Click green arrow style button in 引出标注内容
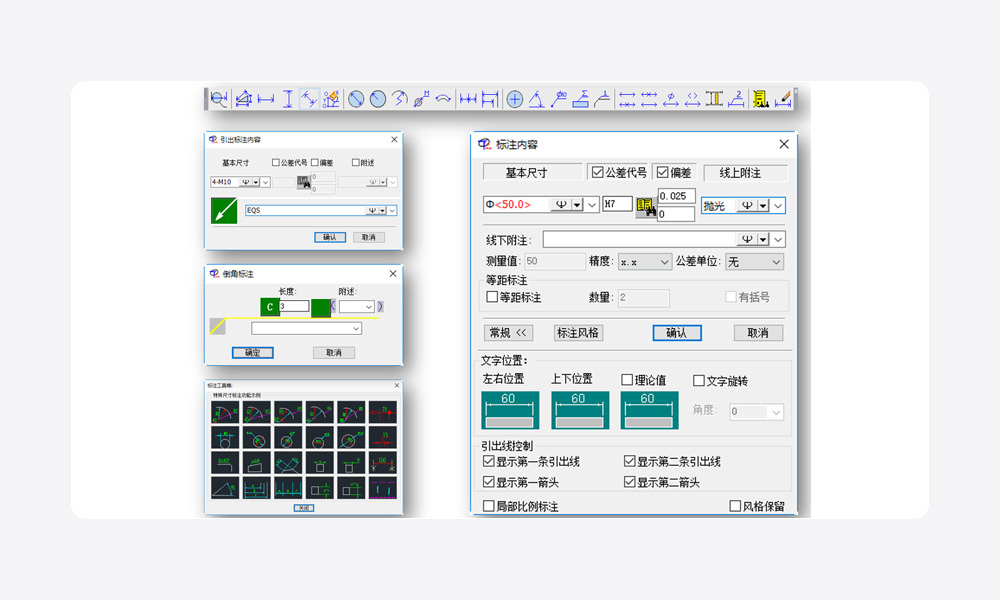This screenshot has height=600, width=1000. pos(224,210)
